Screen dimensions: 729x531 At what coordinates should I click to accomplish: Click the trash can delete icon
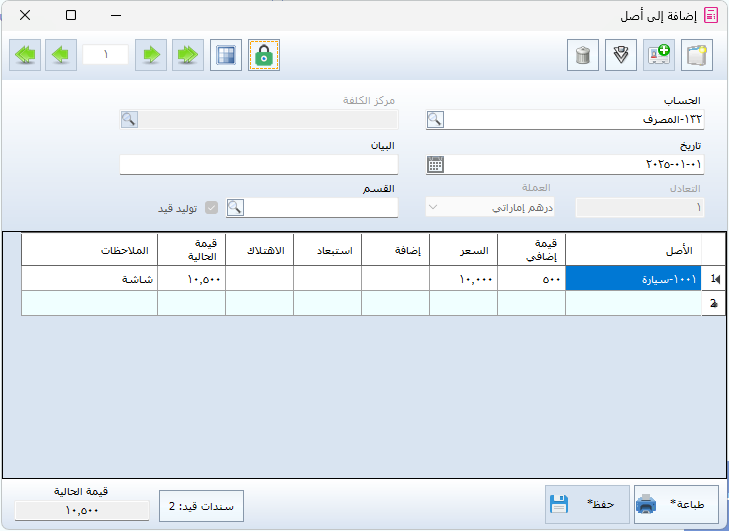coord(583,55)
